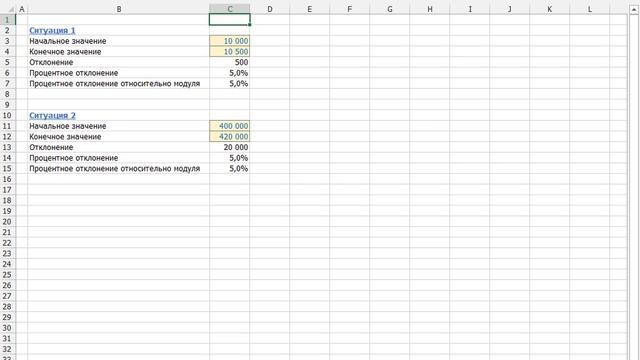This screenshot has height=360, width=640.
Task: Select the 5,0% value in row 14
Action: [x=230, y=158]
